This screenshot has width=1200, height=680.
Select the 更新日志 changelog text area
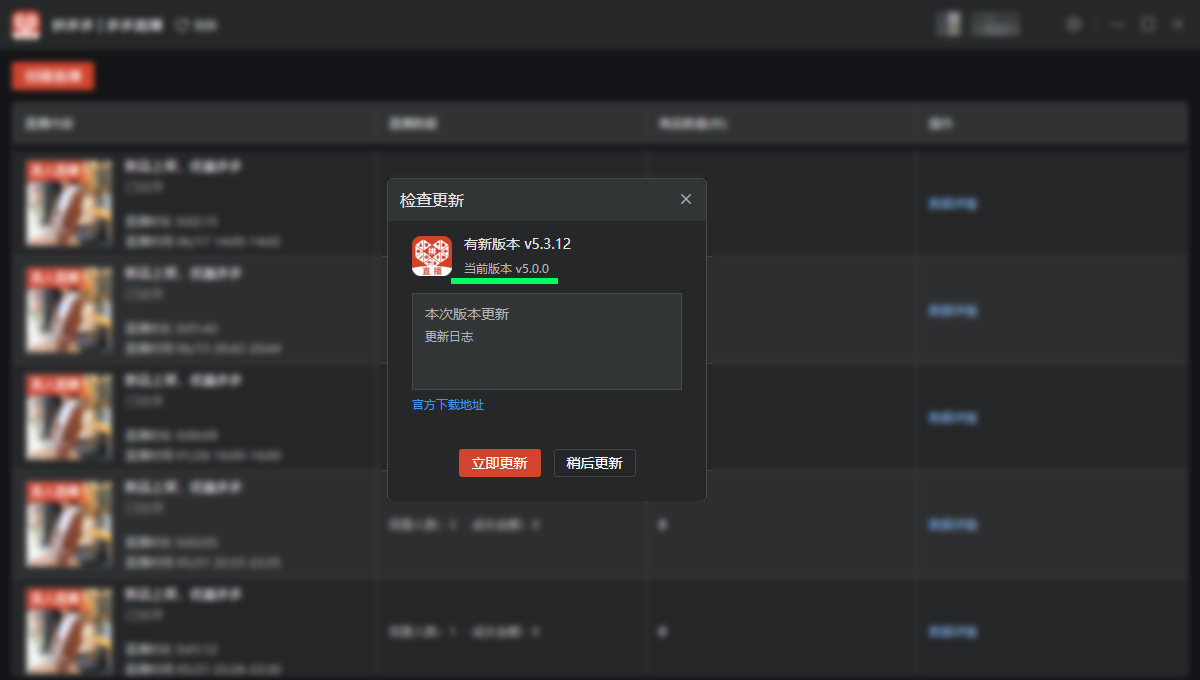pos(546,341)
